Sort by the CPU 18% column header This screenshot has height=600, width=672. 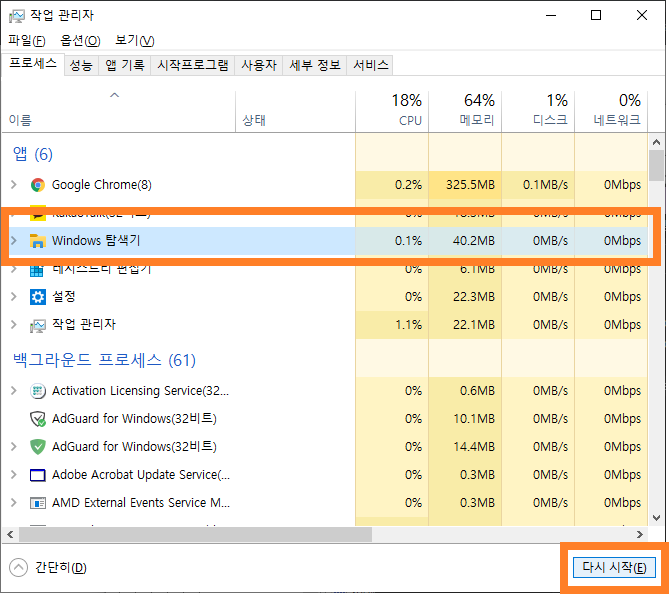pyautogui.click(x=392, y=111)
